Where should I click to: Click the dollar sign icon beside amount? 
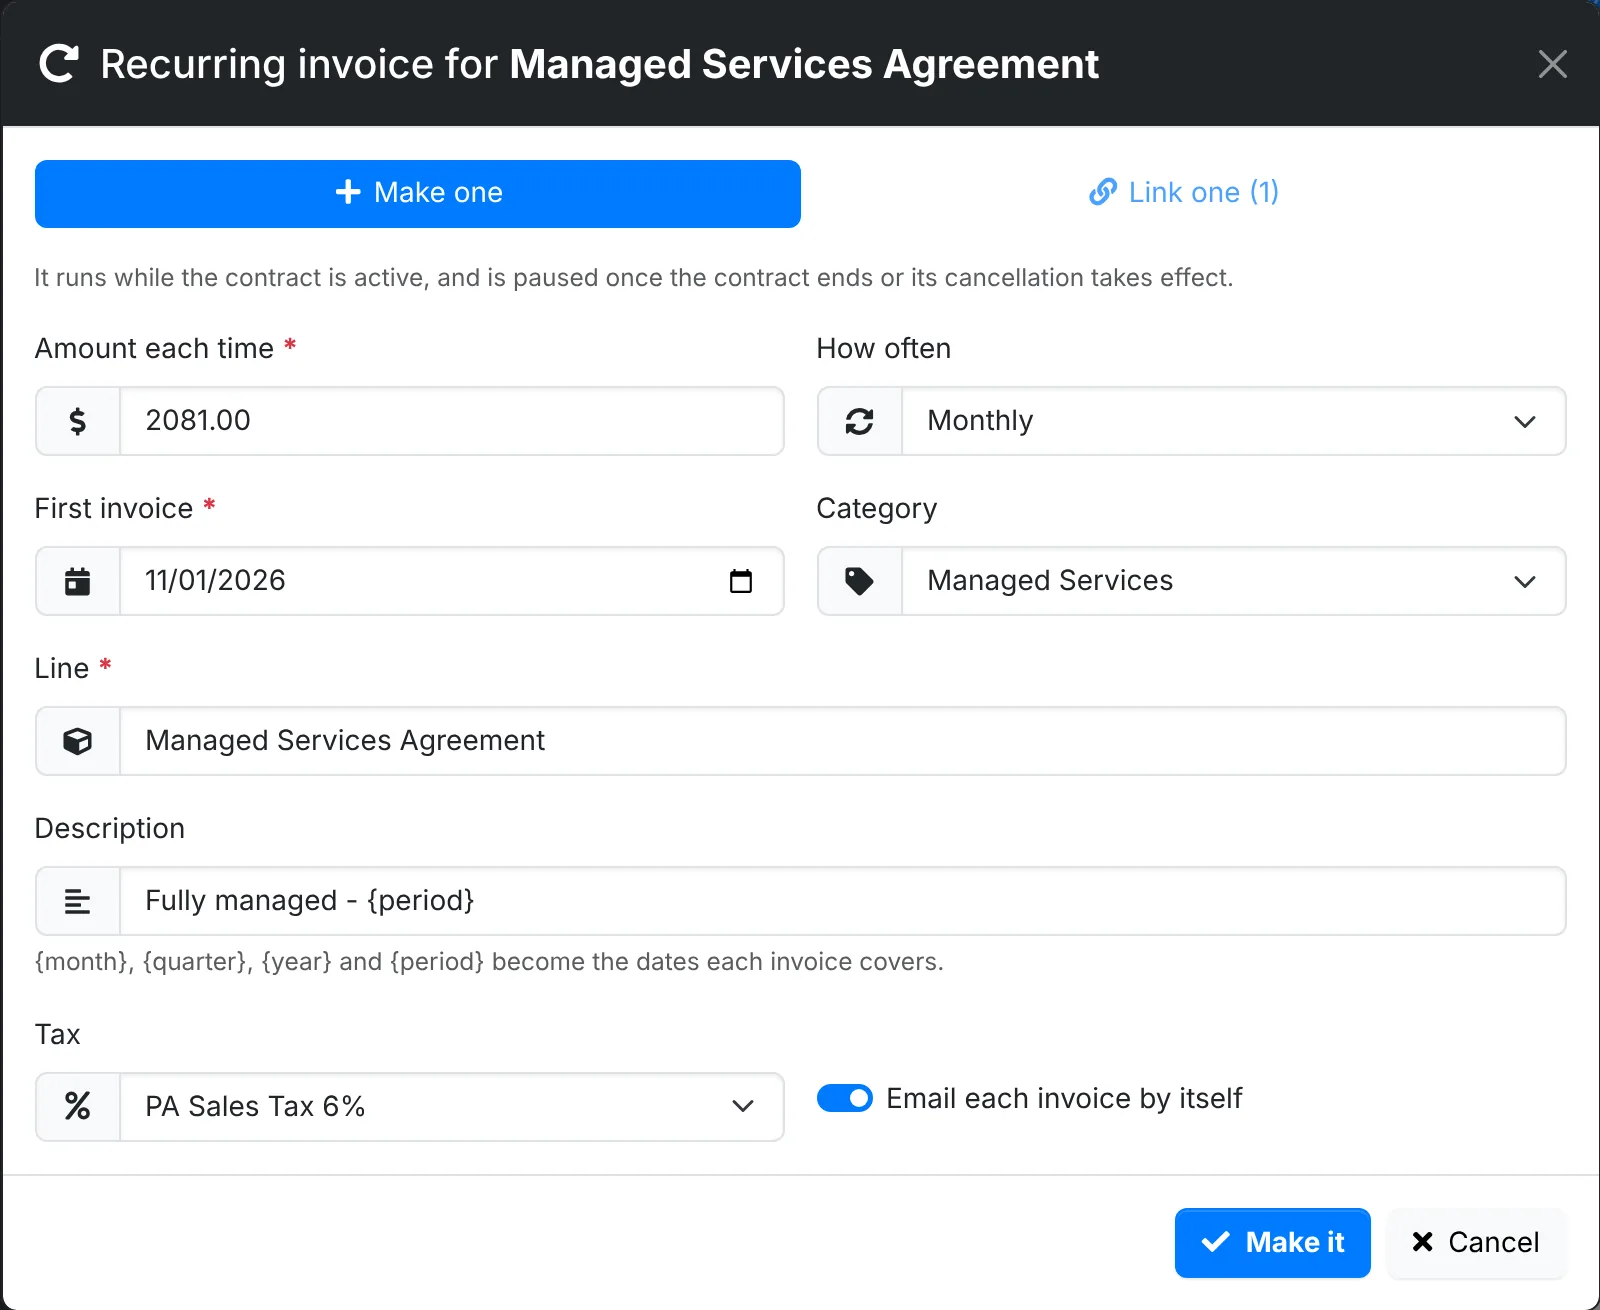[x=78, y=421]
